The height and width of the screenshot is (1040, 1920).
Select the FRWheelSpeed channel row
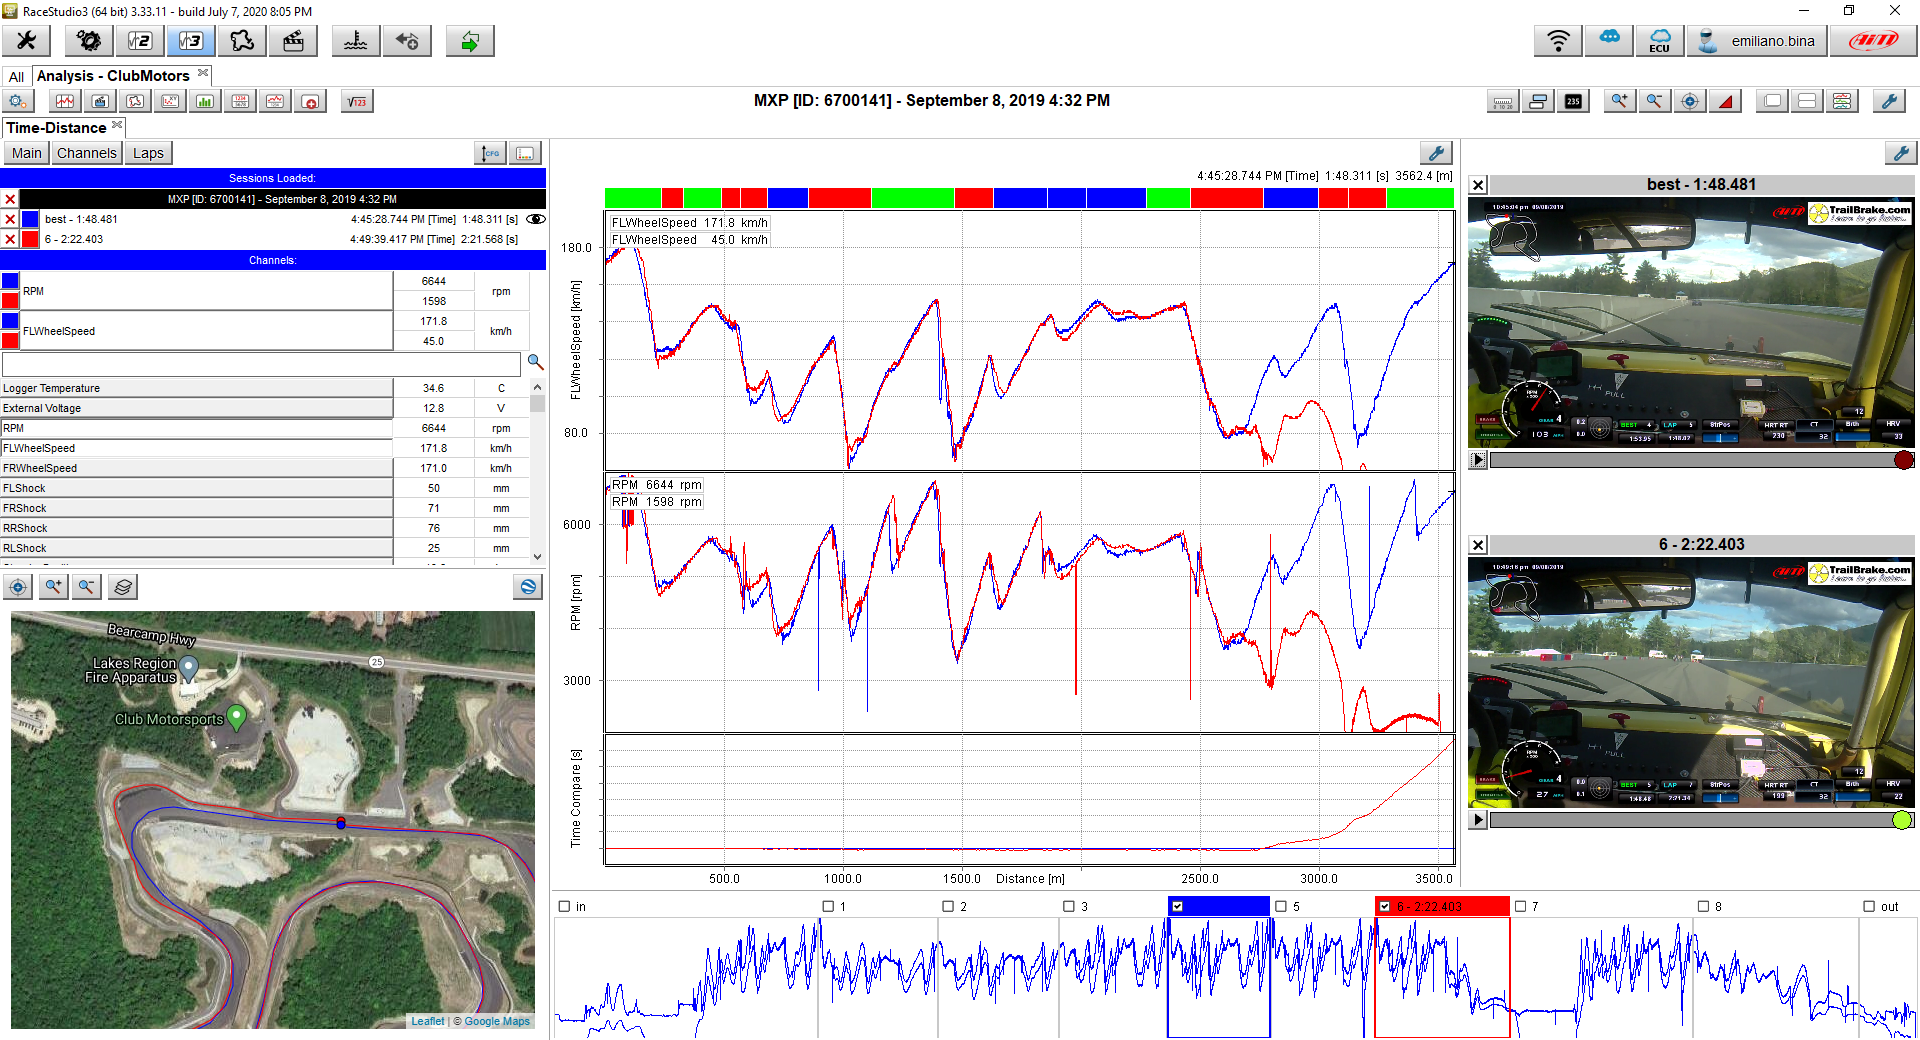(x=197, y=468)
